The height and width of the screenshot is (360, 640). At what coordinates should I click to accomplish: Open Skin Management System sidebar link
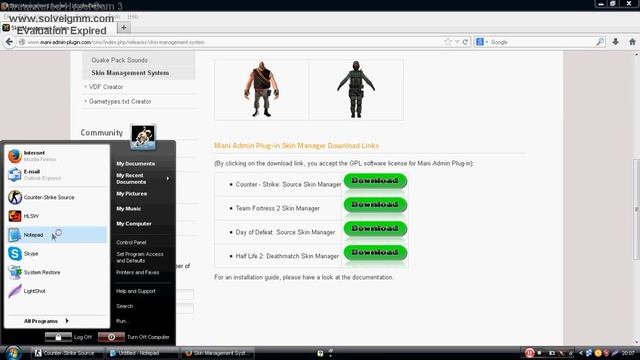tap(130, 73)
